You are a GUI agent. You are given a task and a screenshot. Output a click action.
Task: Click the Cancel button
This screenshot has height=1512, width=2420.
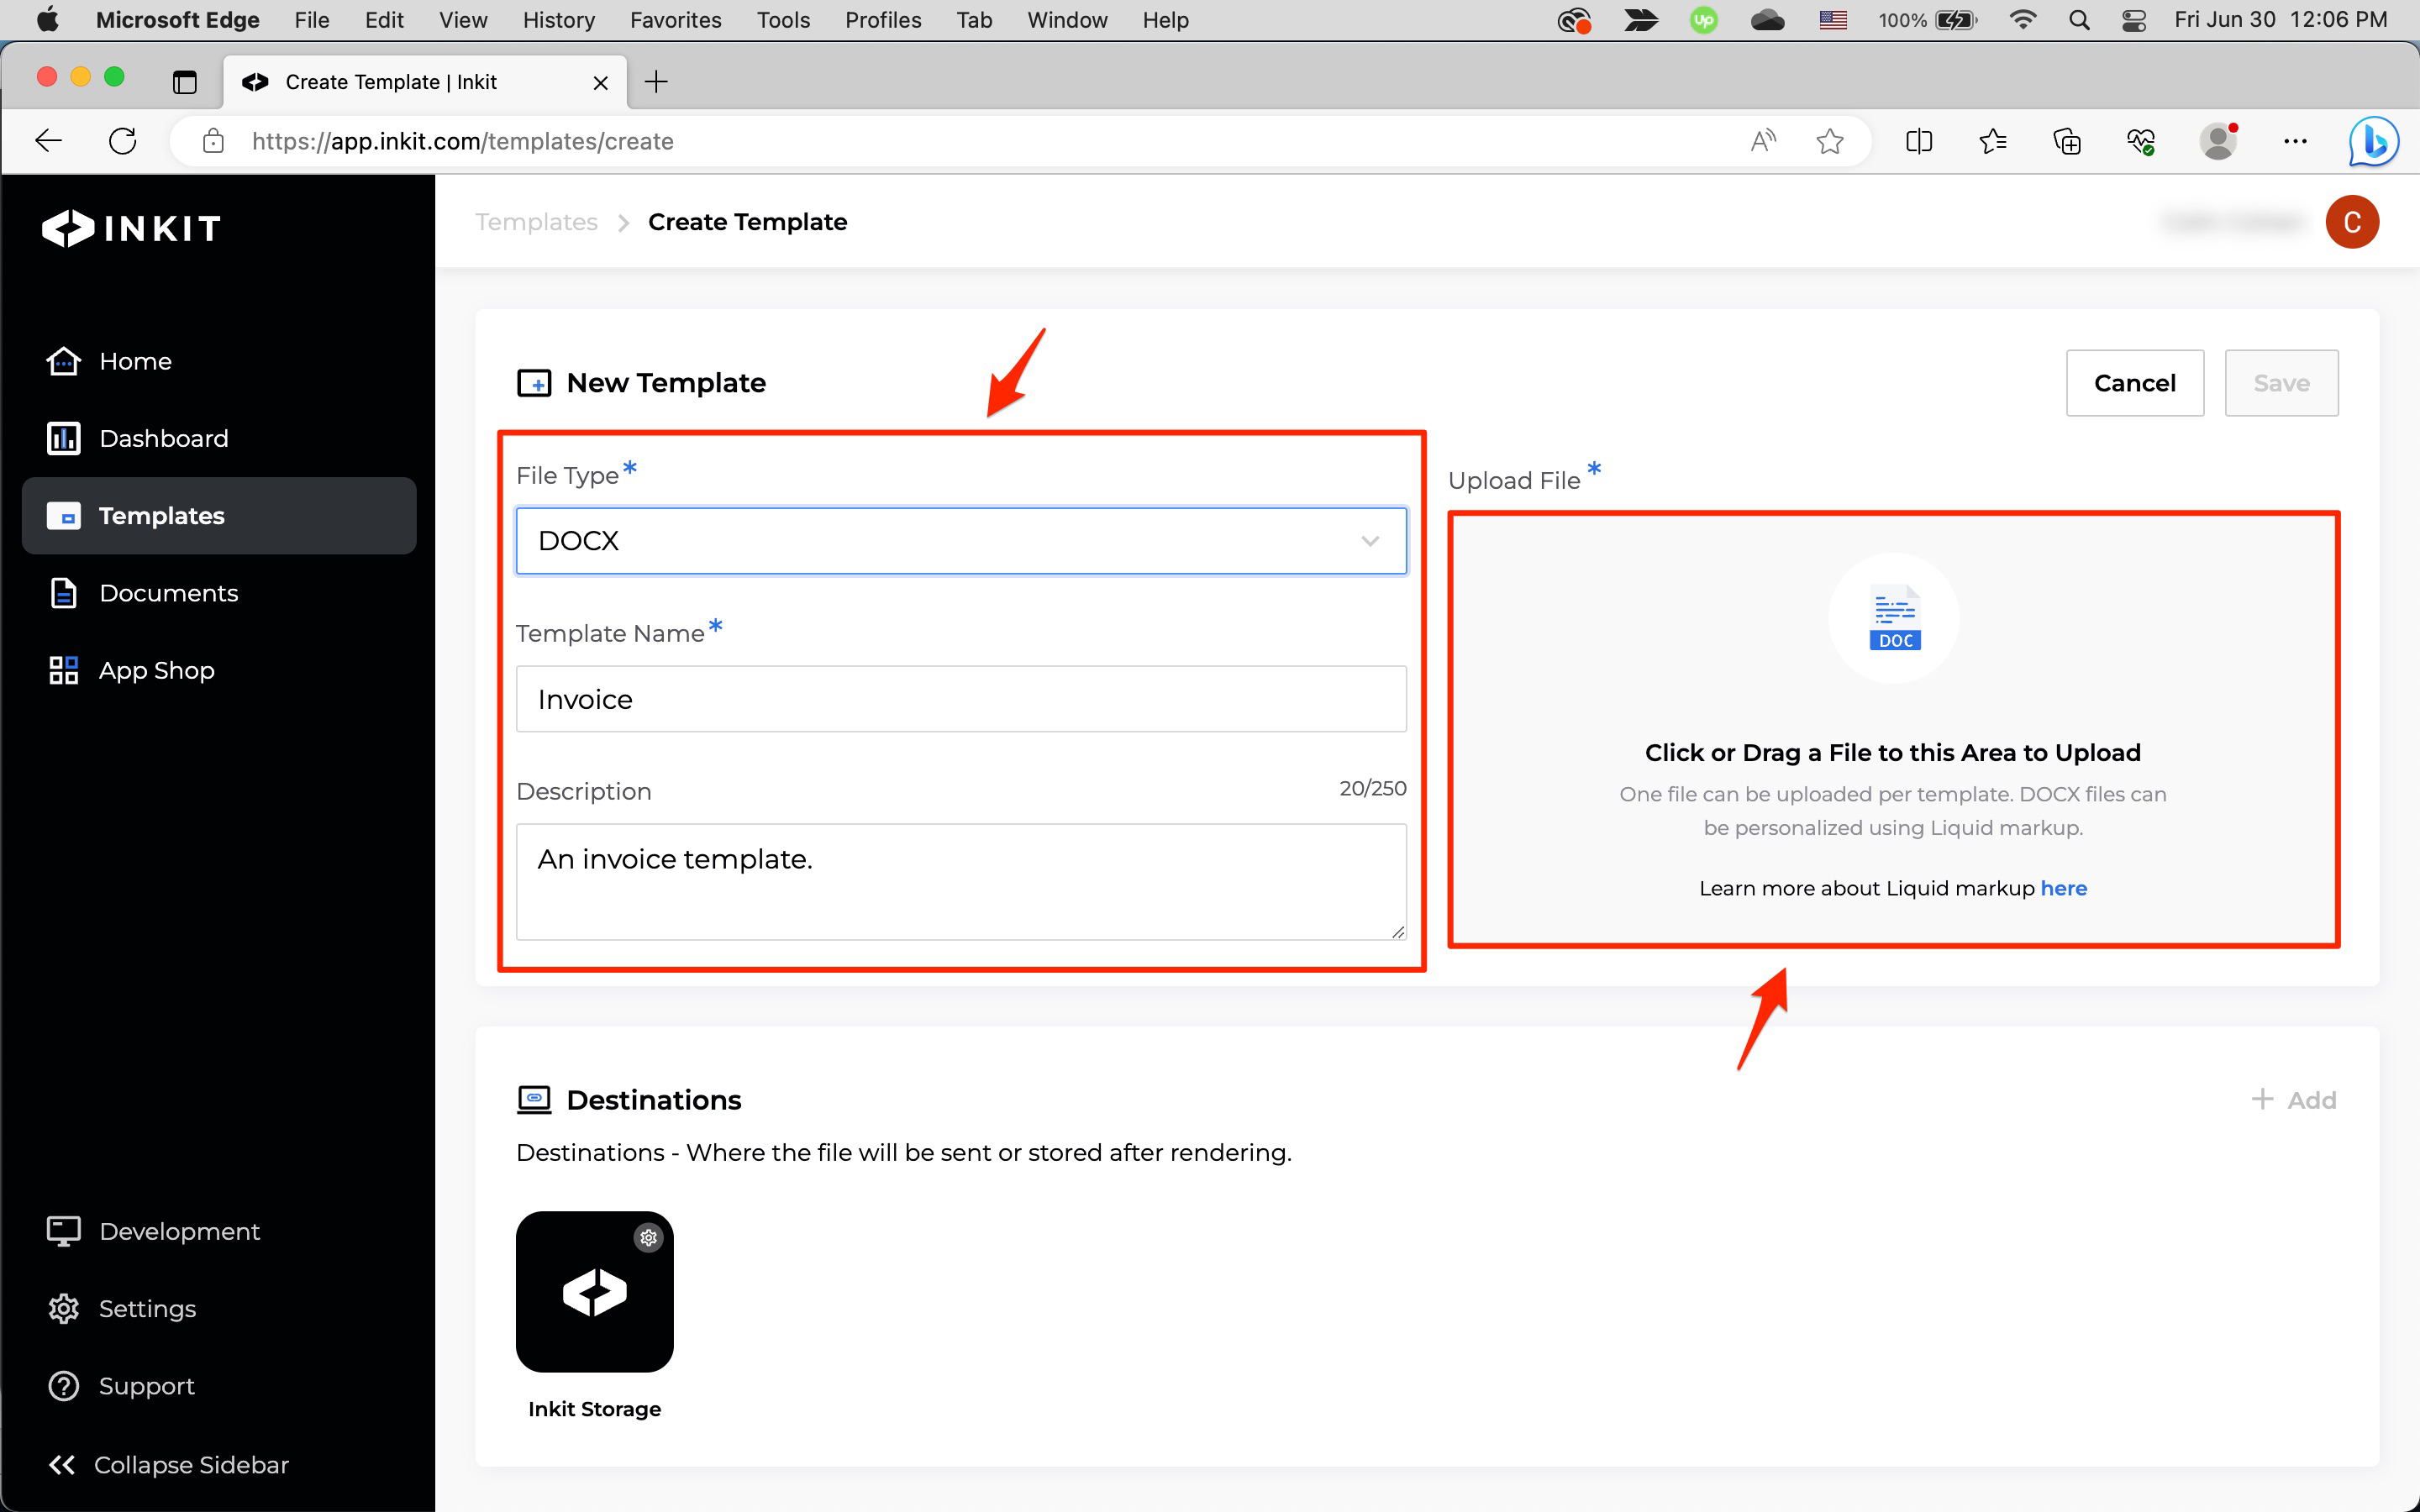(2134, 383)
